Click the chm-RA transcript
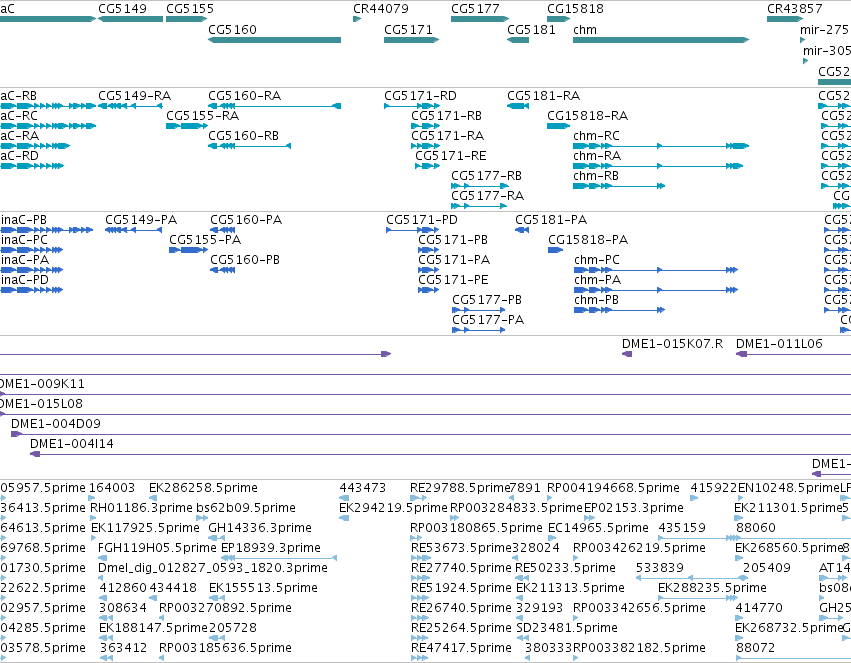Image resolution: width=851 pixels, height=663 pixels. point(658,166)
